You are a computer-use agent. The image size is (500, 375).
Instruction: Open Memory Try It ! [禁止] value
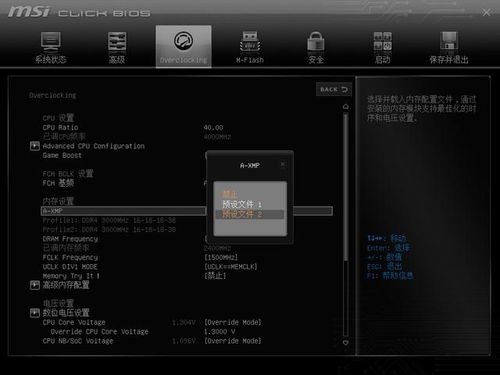[x=215, y=276]
